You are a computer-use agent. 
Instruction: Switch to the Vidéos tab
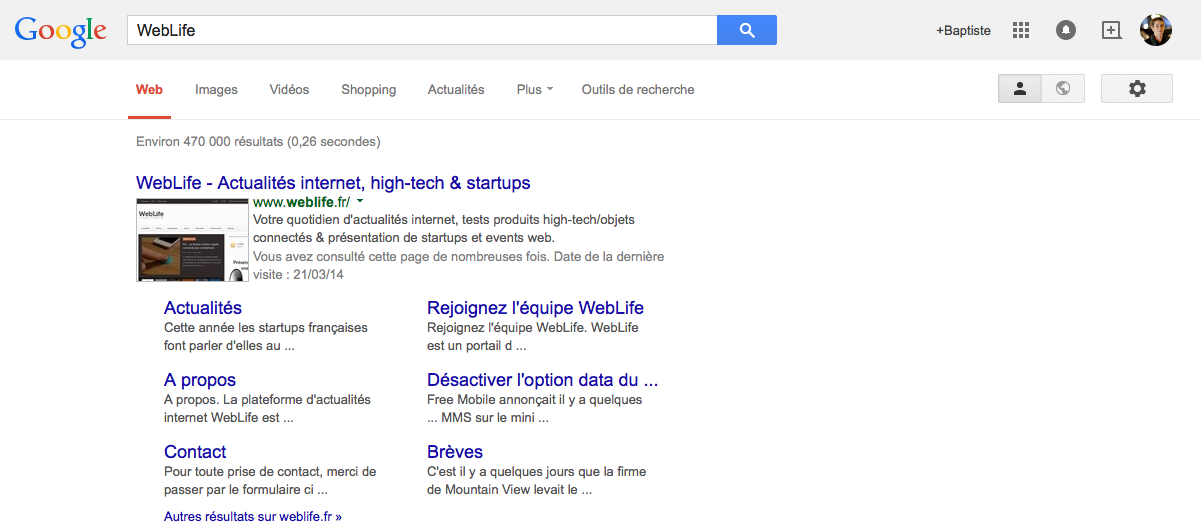pyautogui.click(x=289, y=89)
